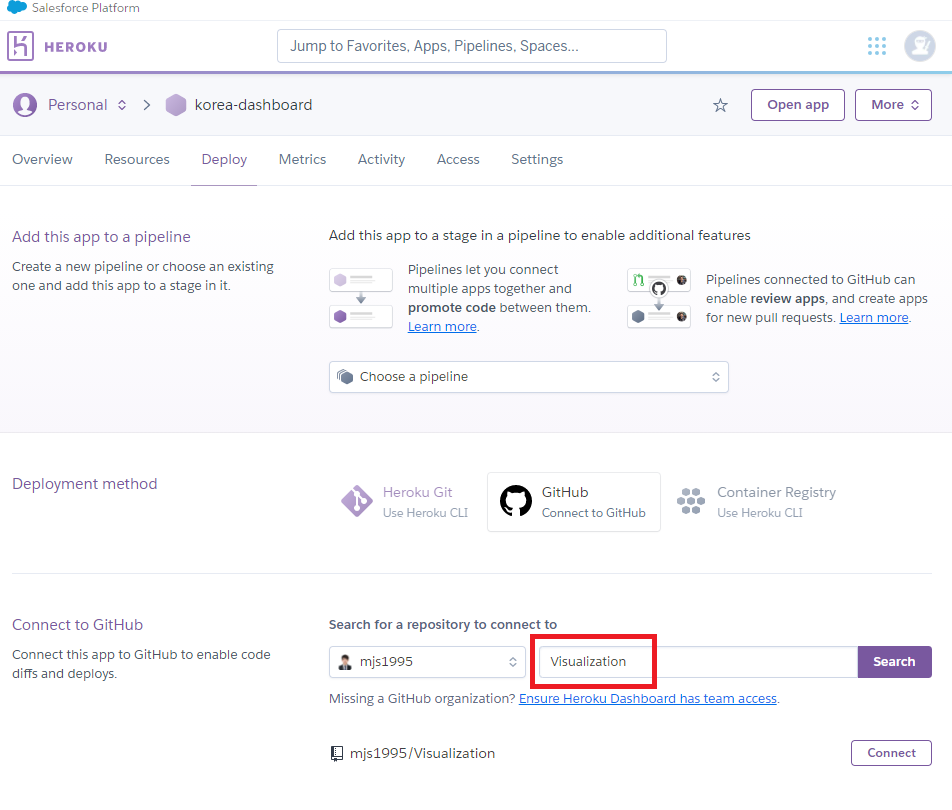Click the Deployment method heading
The image size is (952, 810).
(x=84, y=484)
